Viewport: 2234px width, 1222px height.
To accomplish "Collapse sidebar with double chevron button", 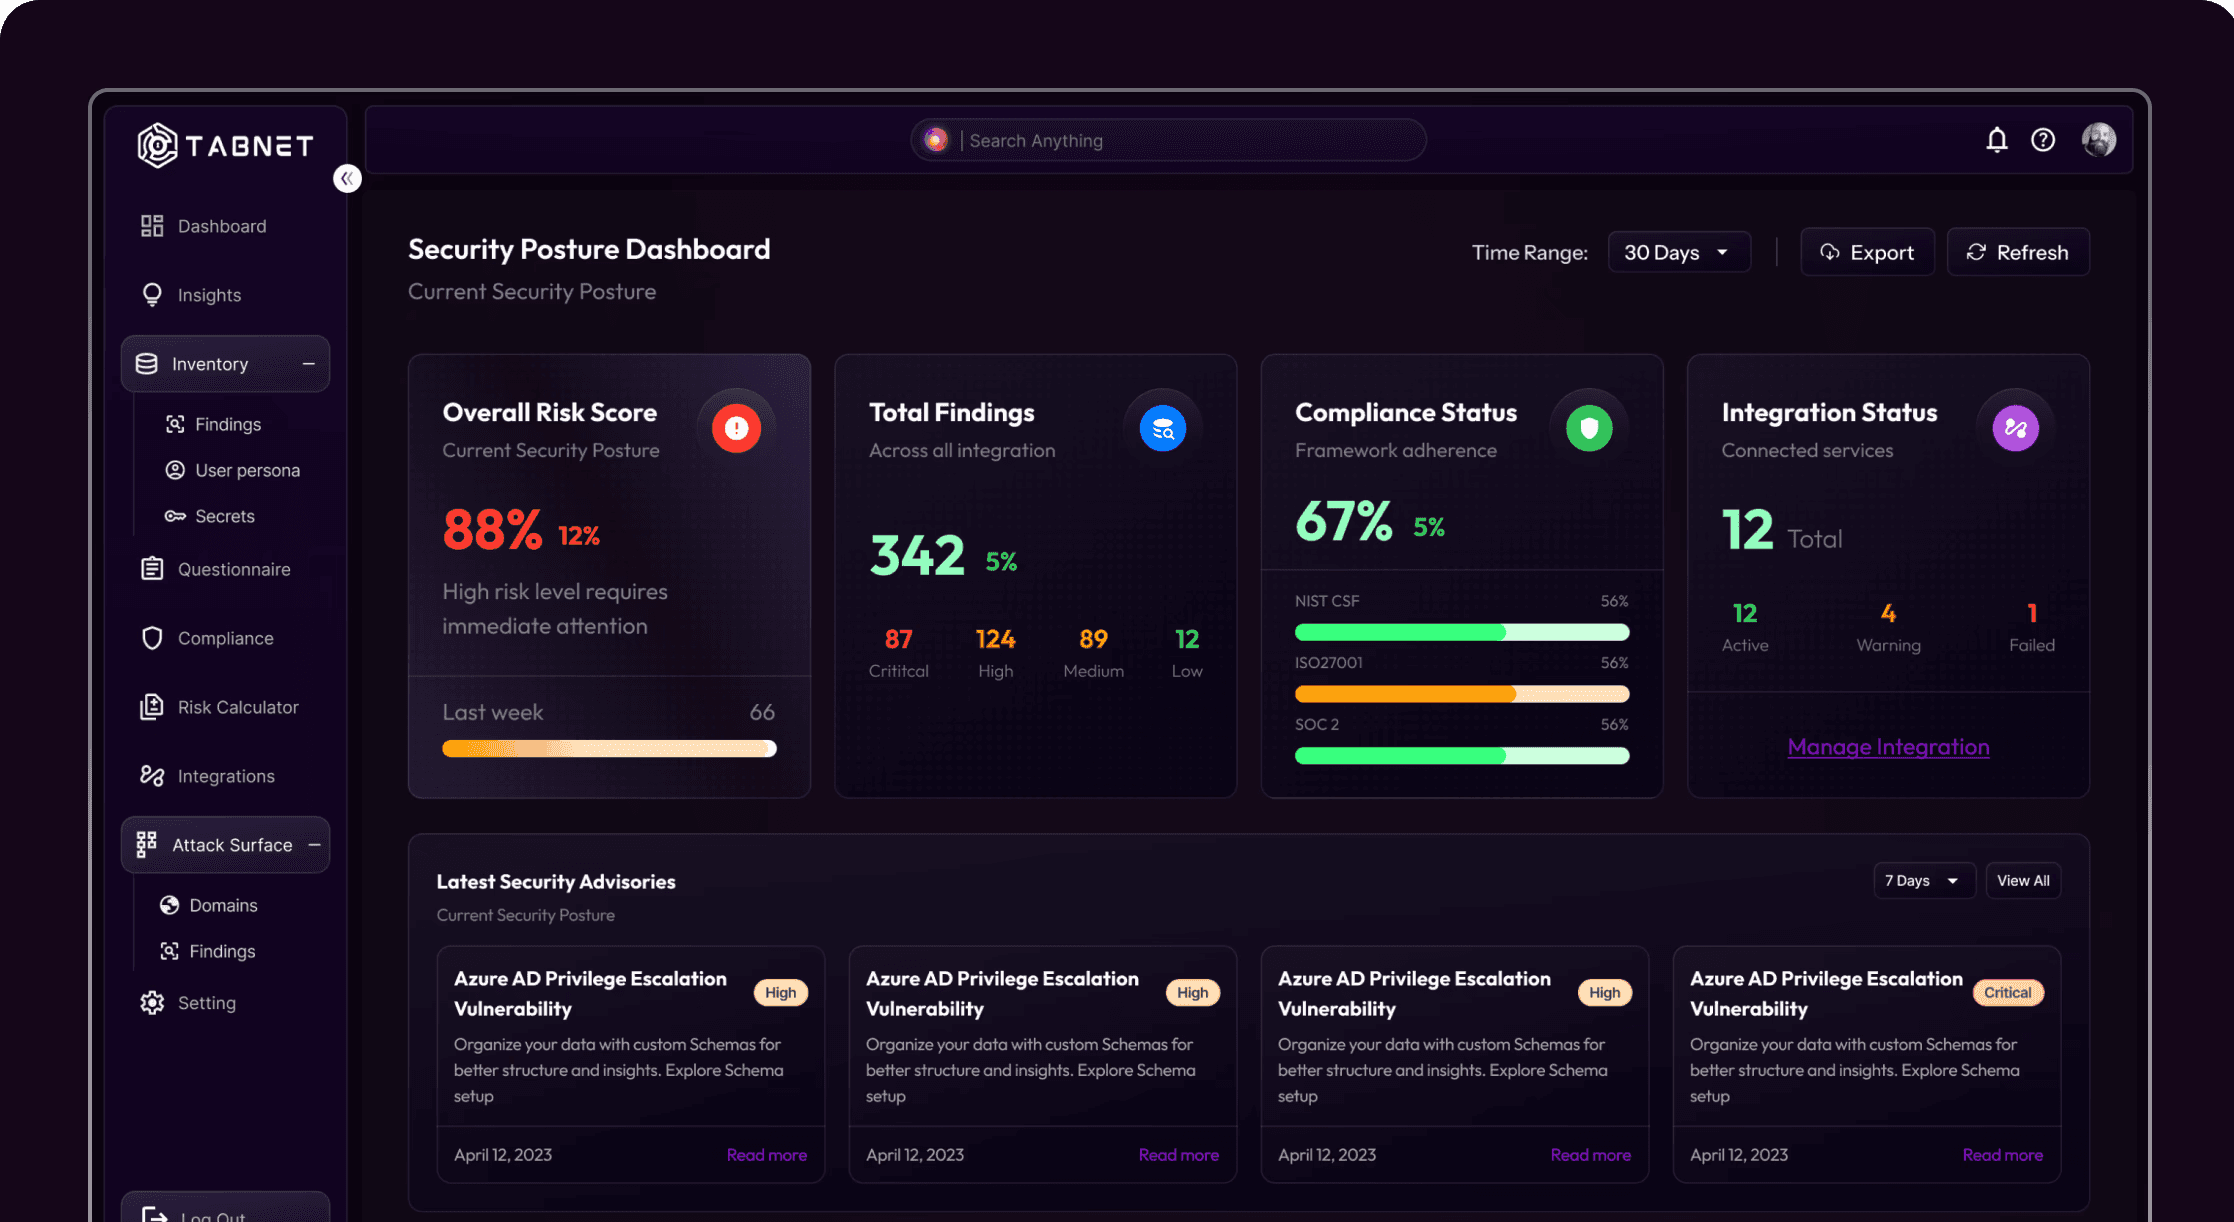I will pyautogui.click(x=347, y=179).
